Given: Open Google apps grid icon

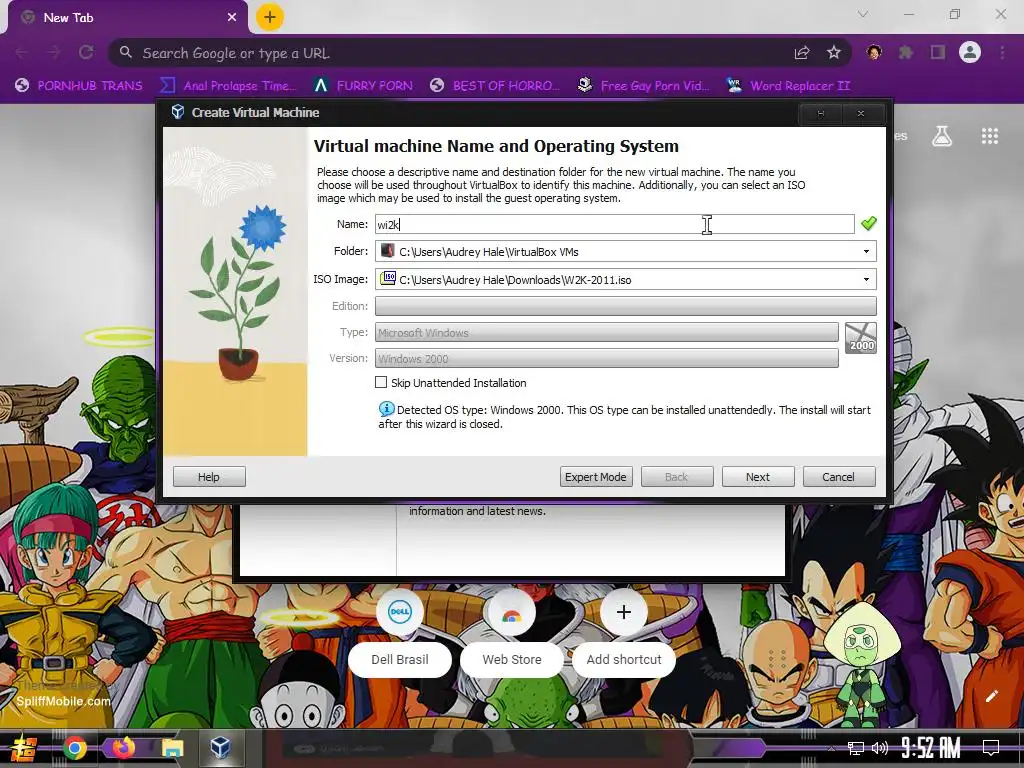Looking at the screenshot, I should [x=989, y=136].
